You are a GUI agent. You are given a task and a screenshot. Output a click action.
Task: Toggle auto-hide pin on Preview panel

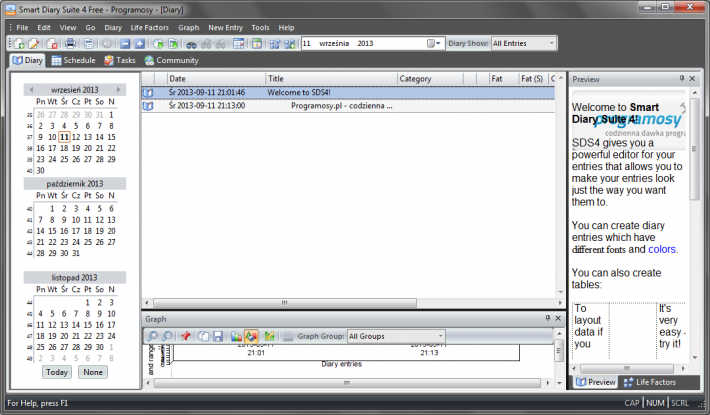click(682, 78)
